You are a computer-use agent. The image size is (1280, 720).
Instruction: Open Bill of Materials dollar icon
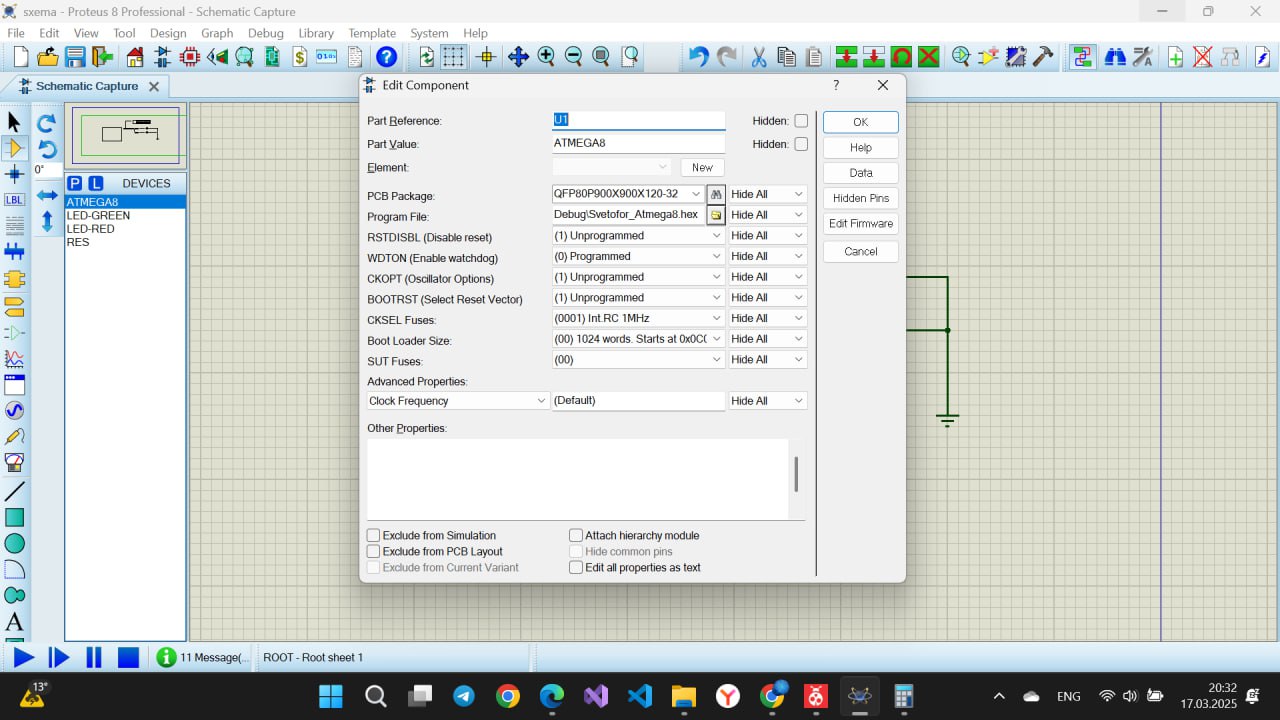pyautogui.click(x=300, y=57)
